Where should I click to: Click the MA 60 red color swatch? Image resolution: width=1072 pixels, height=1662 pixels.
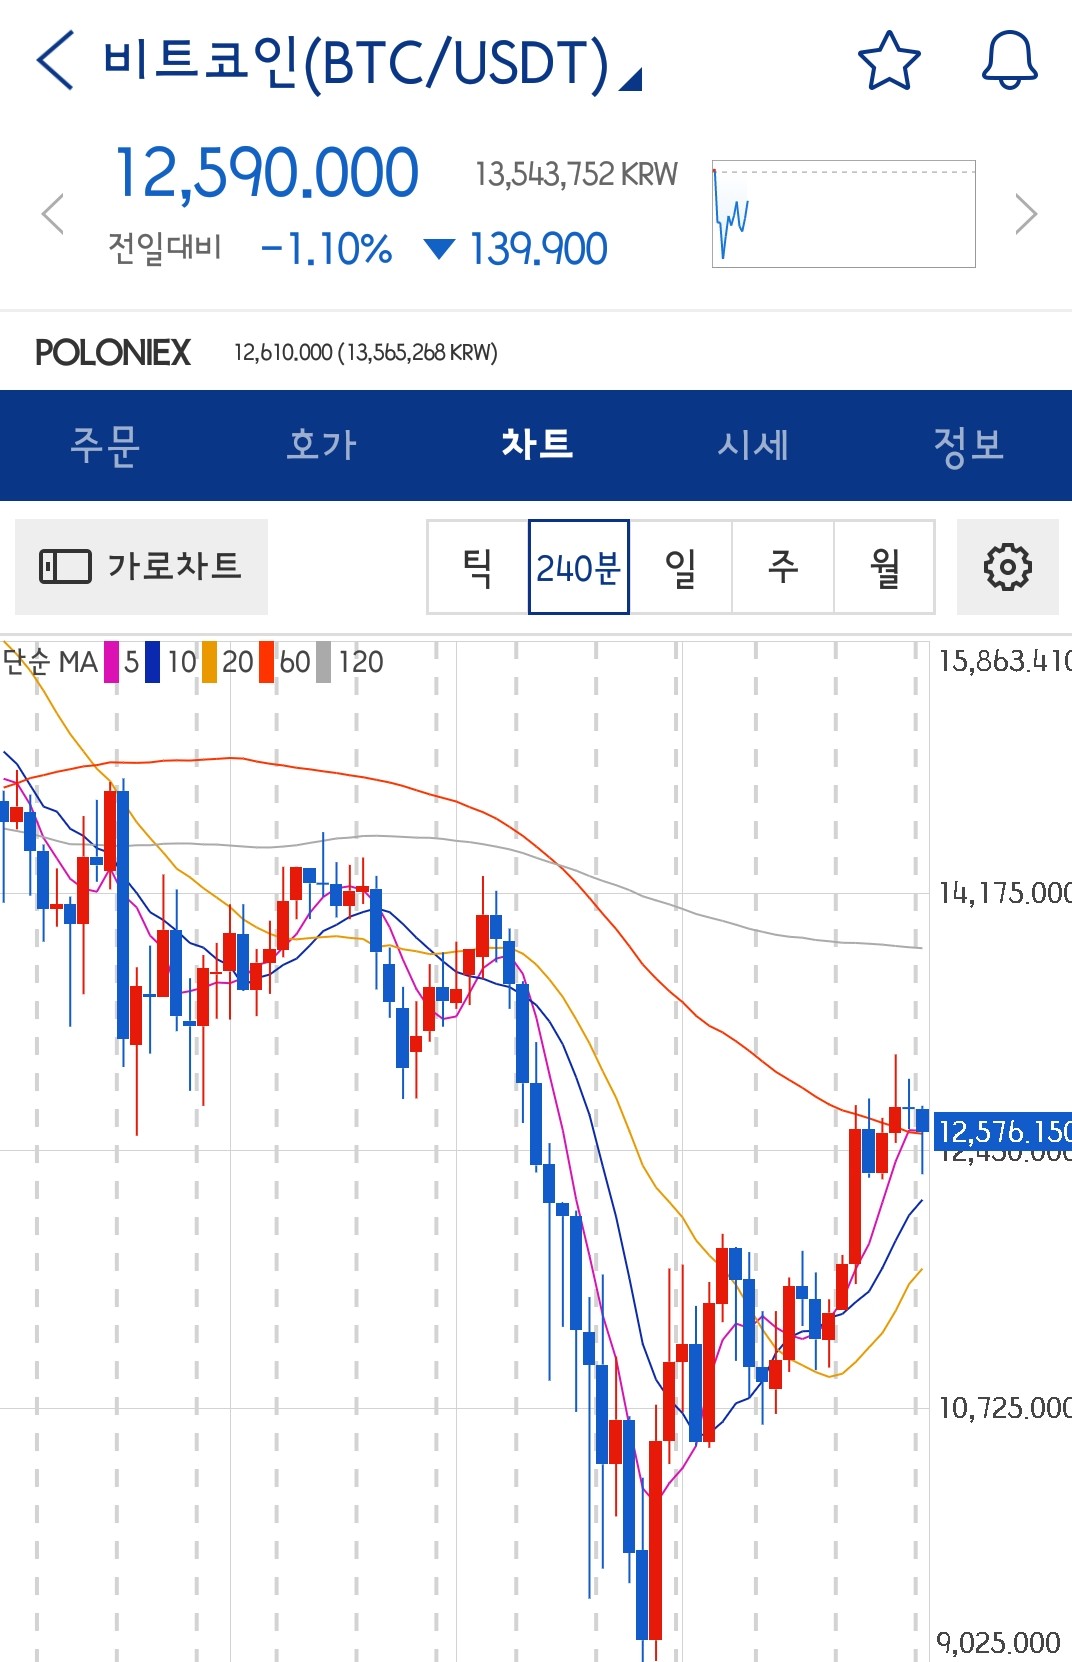(266, 662)
